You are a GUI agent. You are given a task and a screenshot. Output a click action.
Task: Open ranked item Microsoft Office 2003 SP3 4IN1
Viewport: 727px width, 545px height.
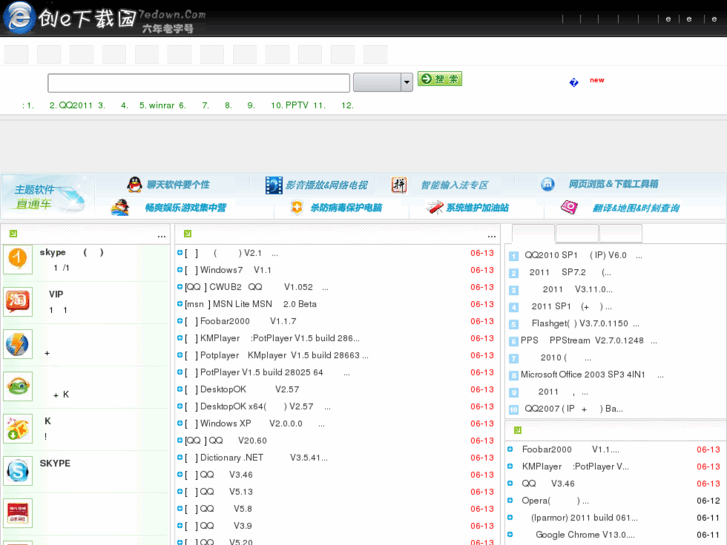(x=592, y=374)
